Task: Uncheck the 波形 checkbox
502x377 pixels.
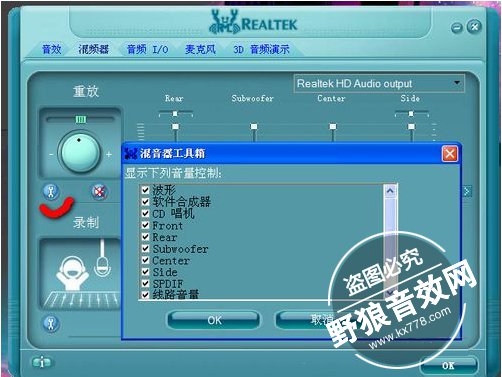Action: [x=145, y=190]
